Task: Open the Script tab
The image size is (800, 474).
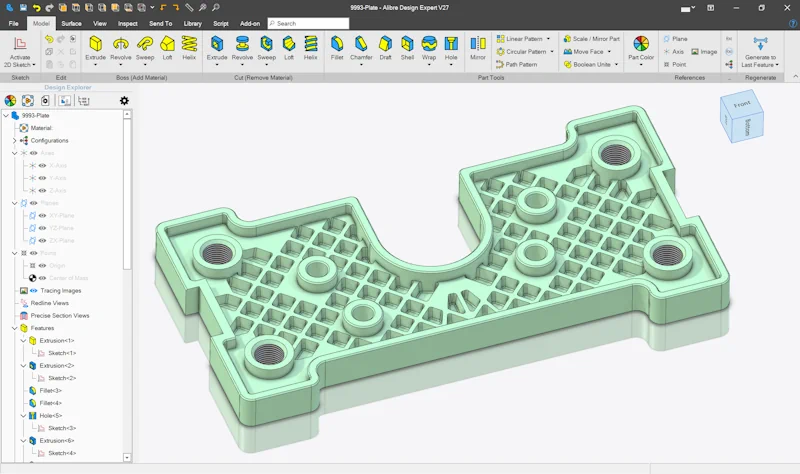Action: 221,23
